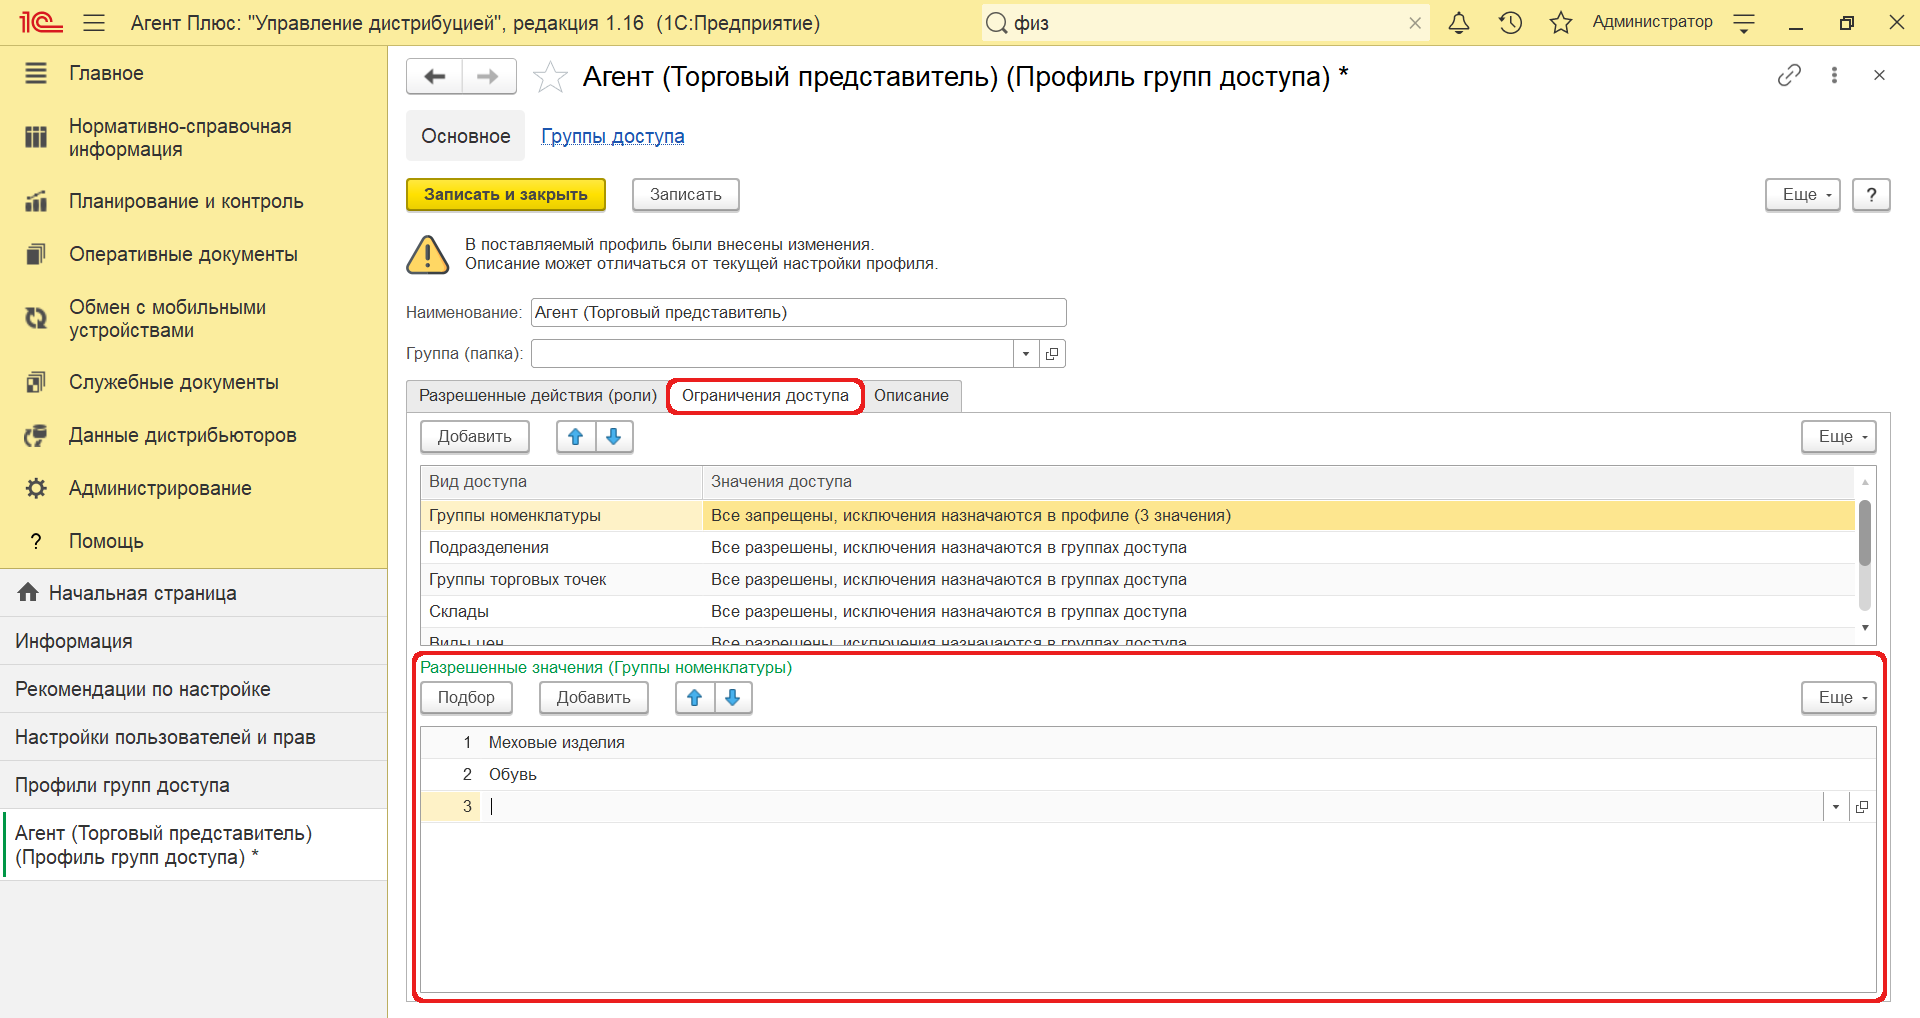Switch to Профили групп доступа window
Screen dimensions: 1920x1018
[x=193, y=785]
